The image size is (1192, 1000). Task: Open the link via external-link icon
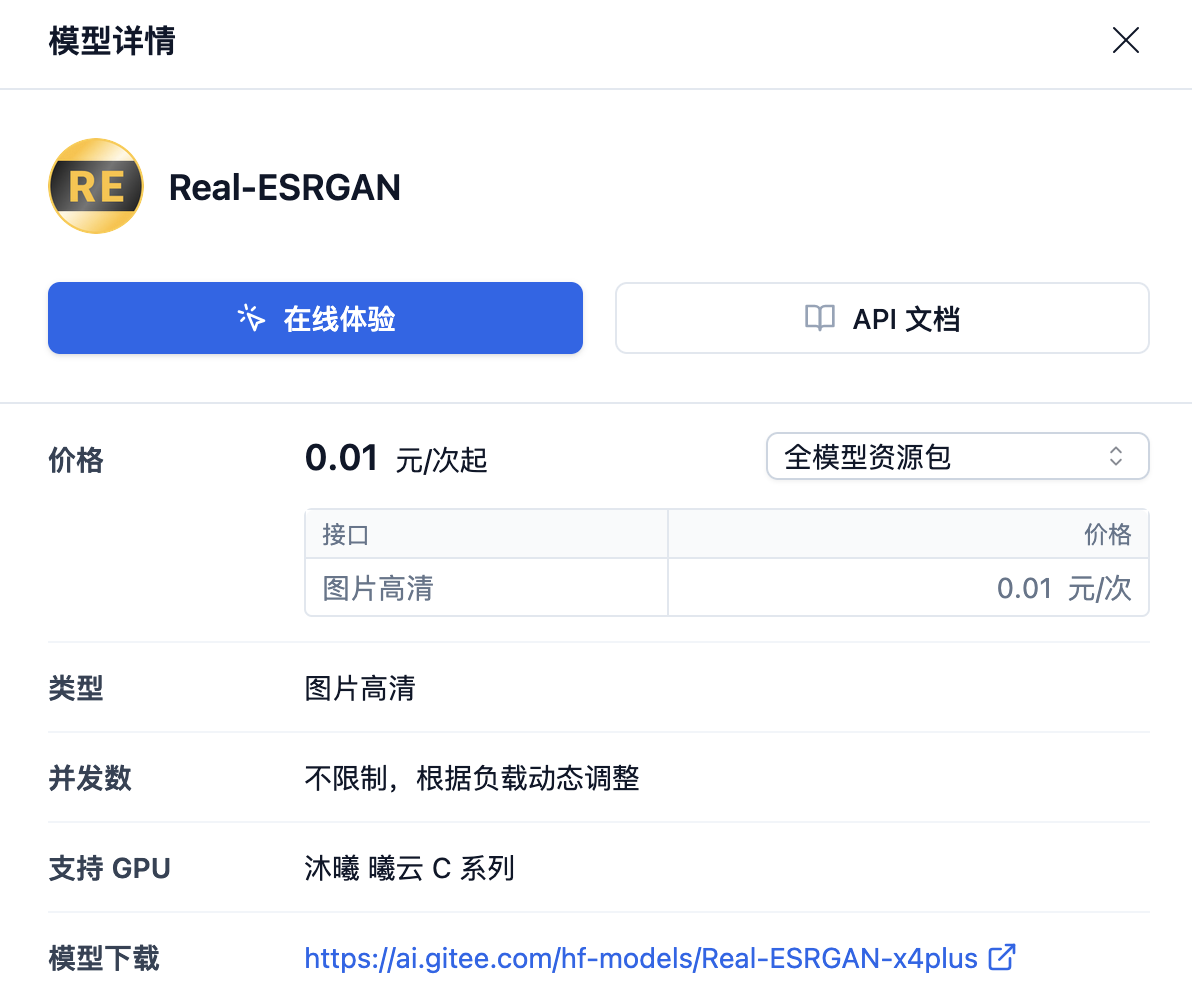[1000, 957]
